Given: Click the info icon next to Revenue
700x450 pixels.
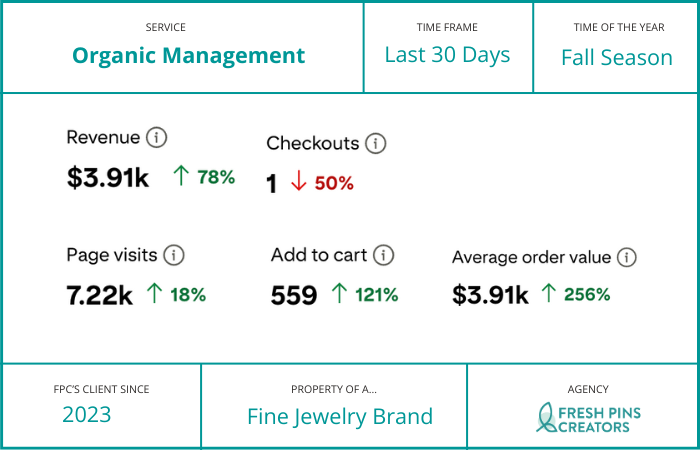Looking at the screenshot, I should tap(156, 138).
